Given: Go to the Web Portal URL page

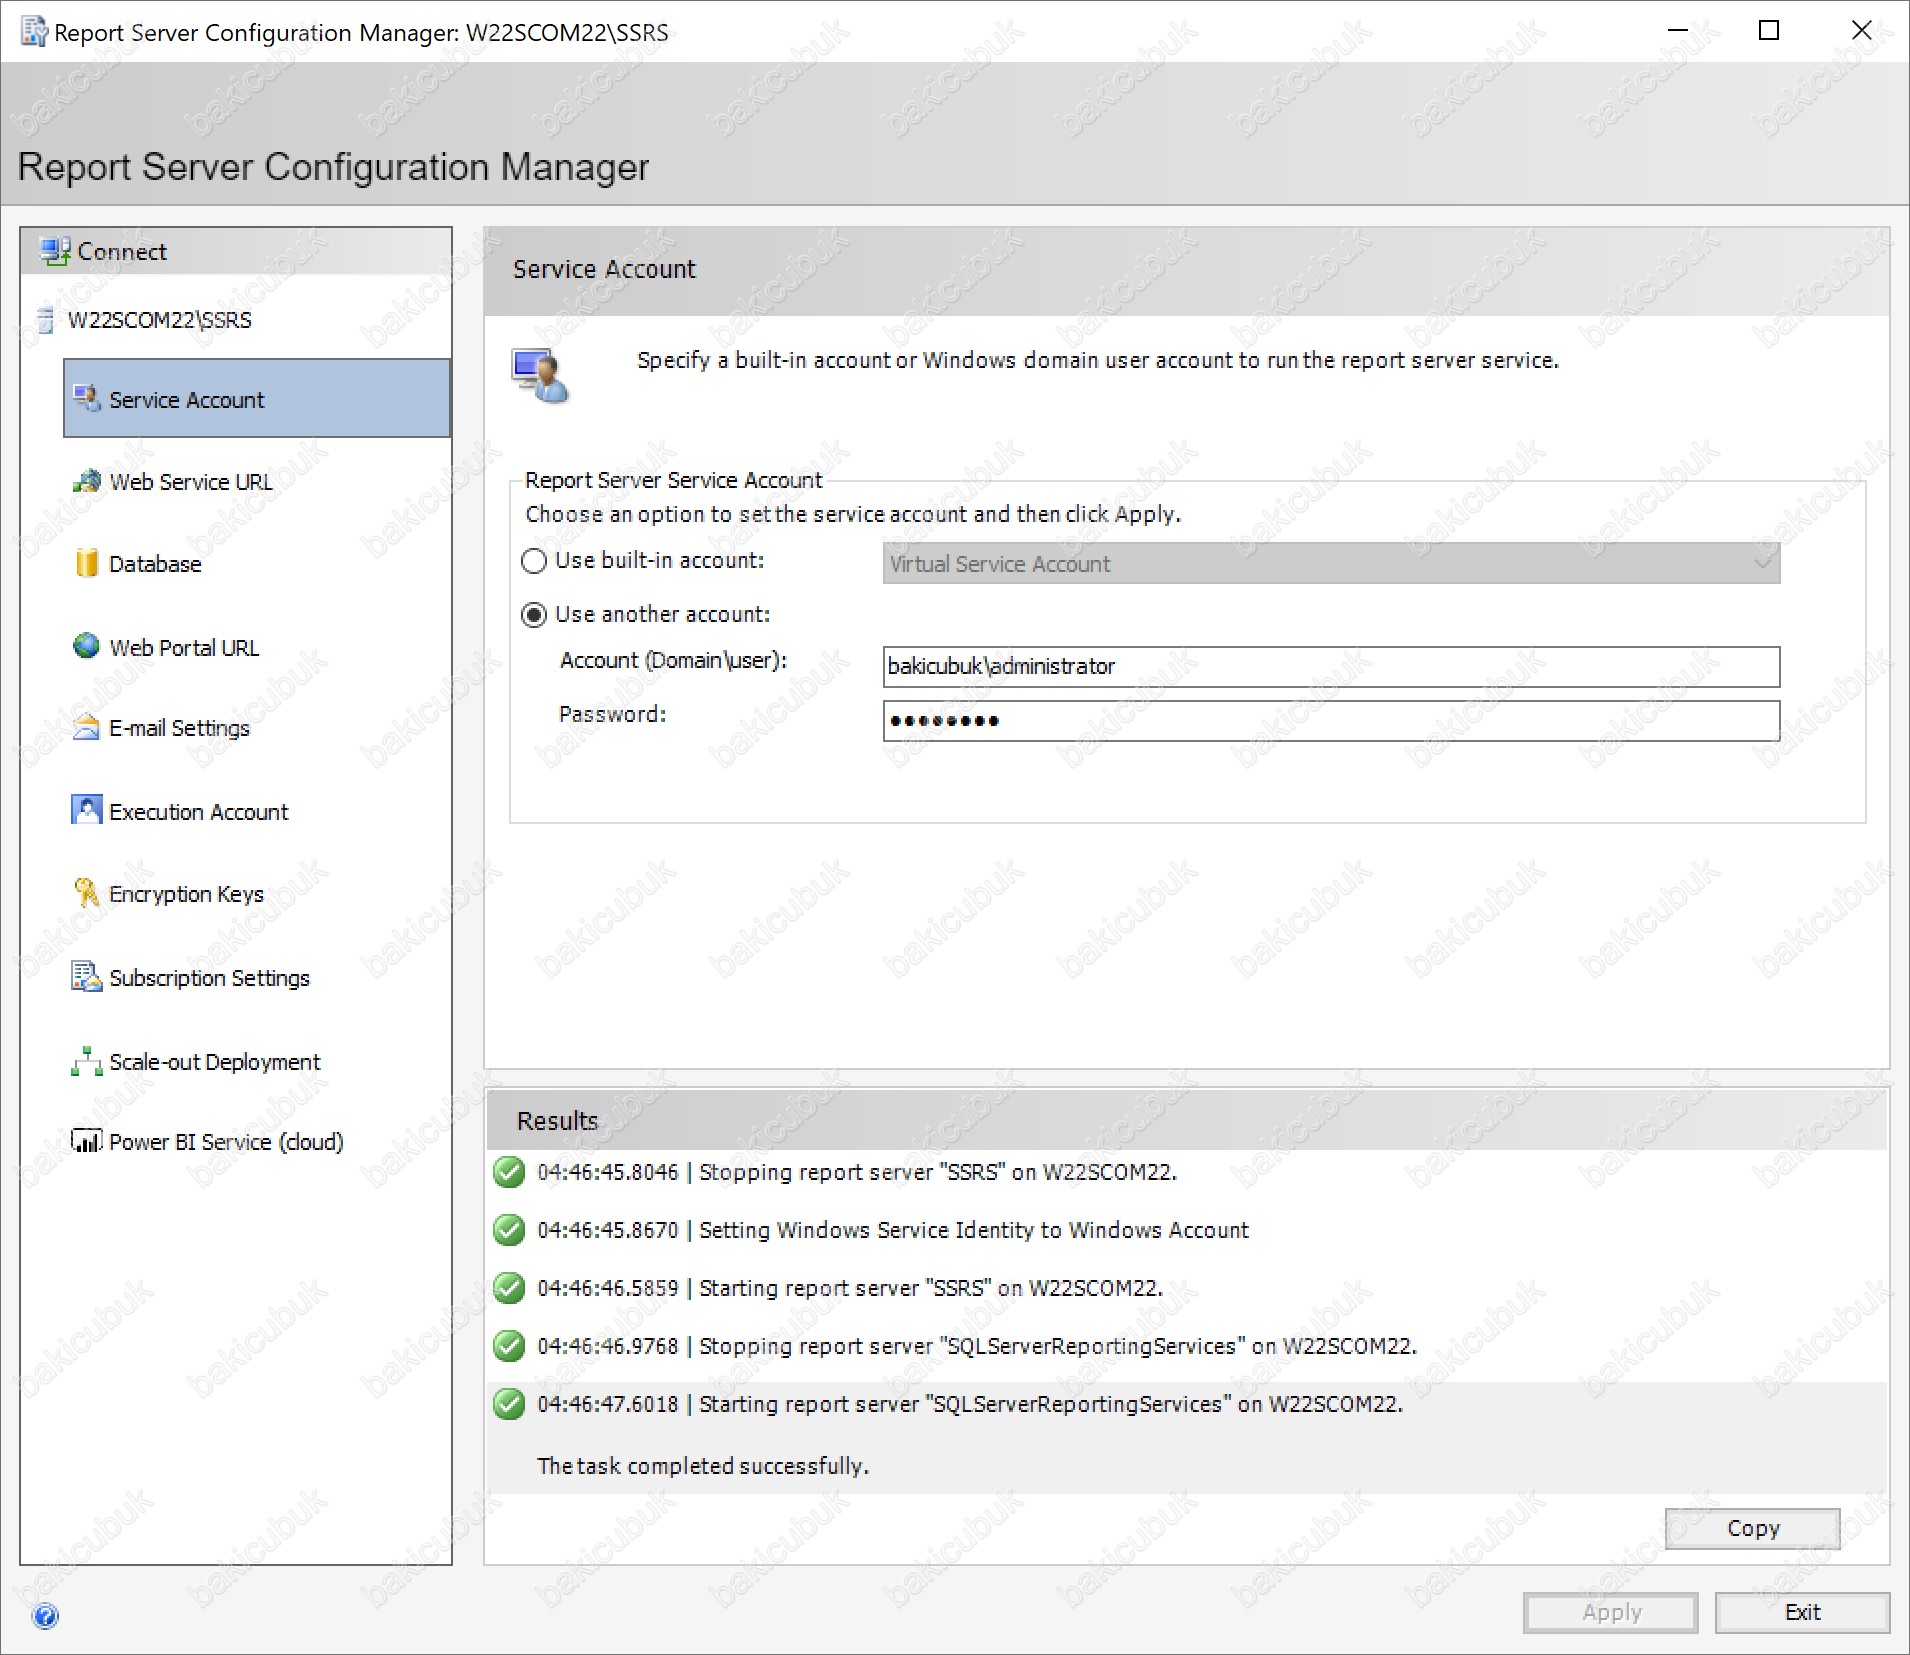Looking at the screenshot, I should (184, 648).
